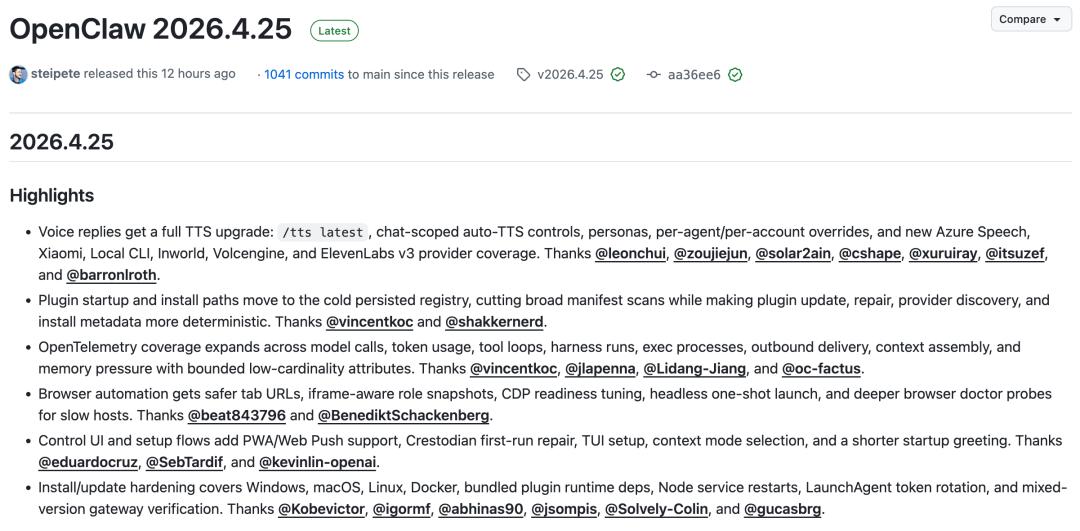The image size is (1080, 531).
Task: Open the 1041 commits link
Action: coord(304,75)
